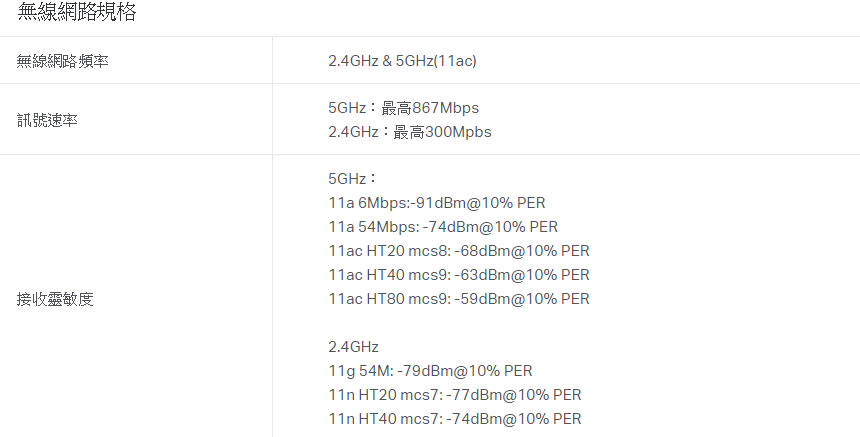Click the 11g 54M -79dBm line
The image size is (860, 437).
tap(430, 371)
